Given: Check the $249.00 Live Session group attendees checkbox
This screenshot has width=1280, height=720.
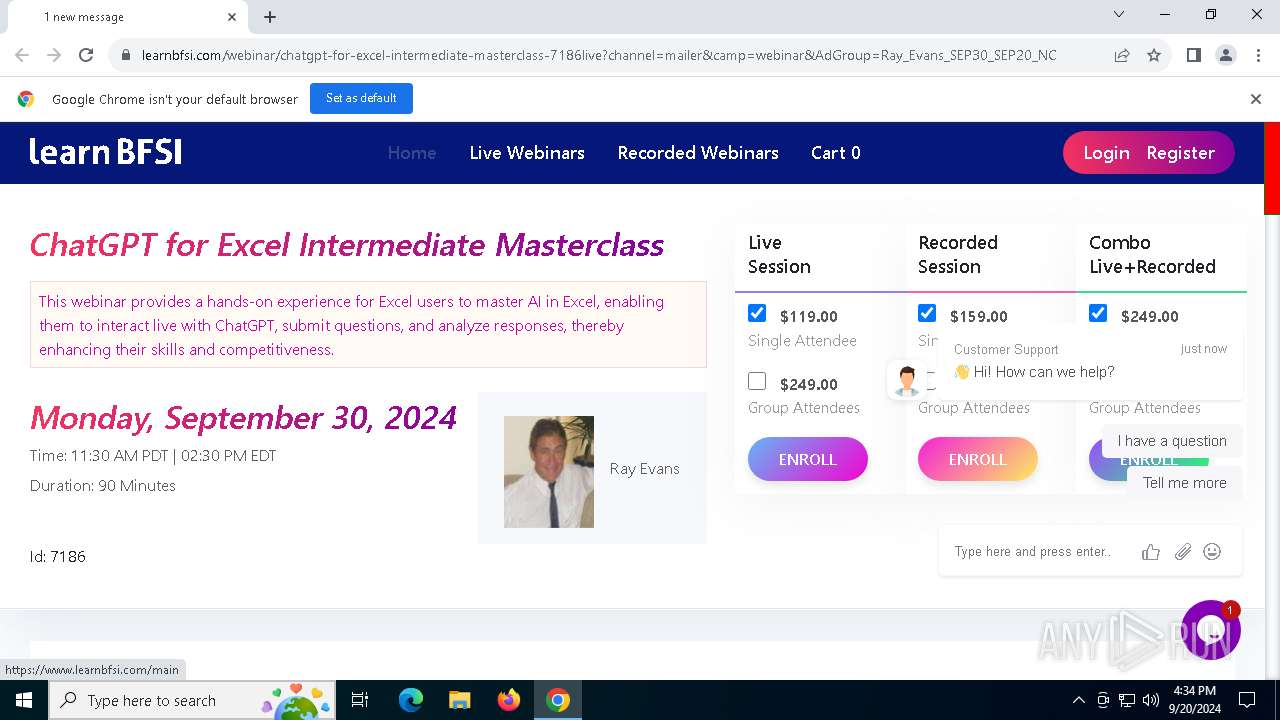Looking at the screenshot, I should (x=757, y=381).
